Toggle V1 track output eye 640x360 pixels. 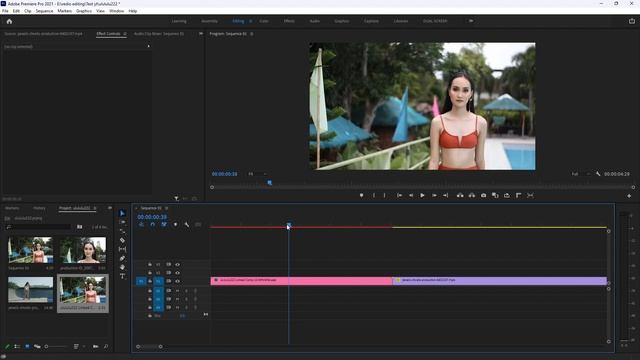[178, 281]
